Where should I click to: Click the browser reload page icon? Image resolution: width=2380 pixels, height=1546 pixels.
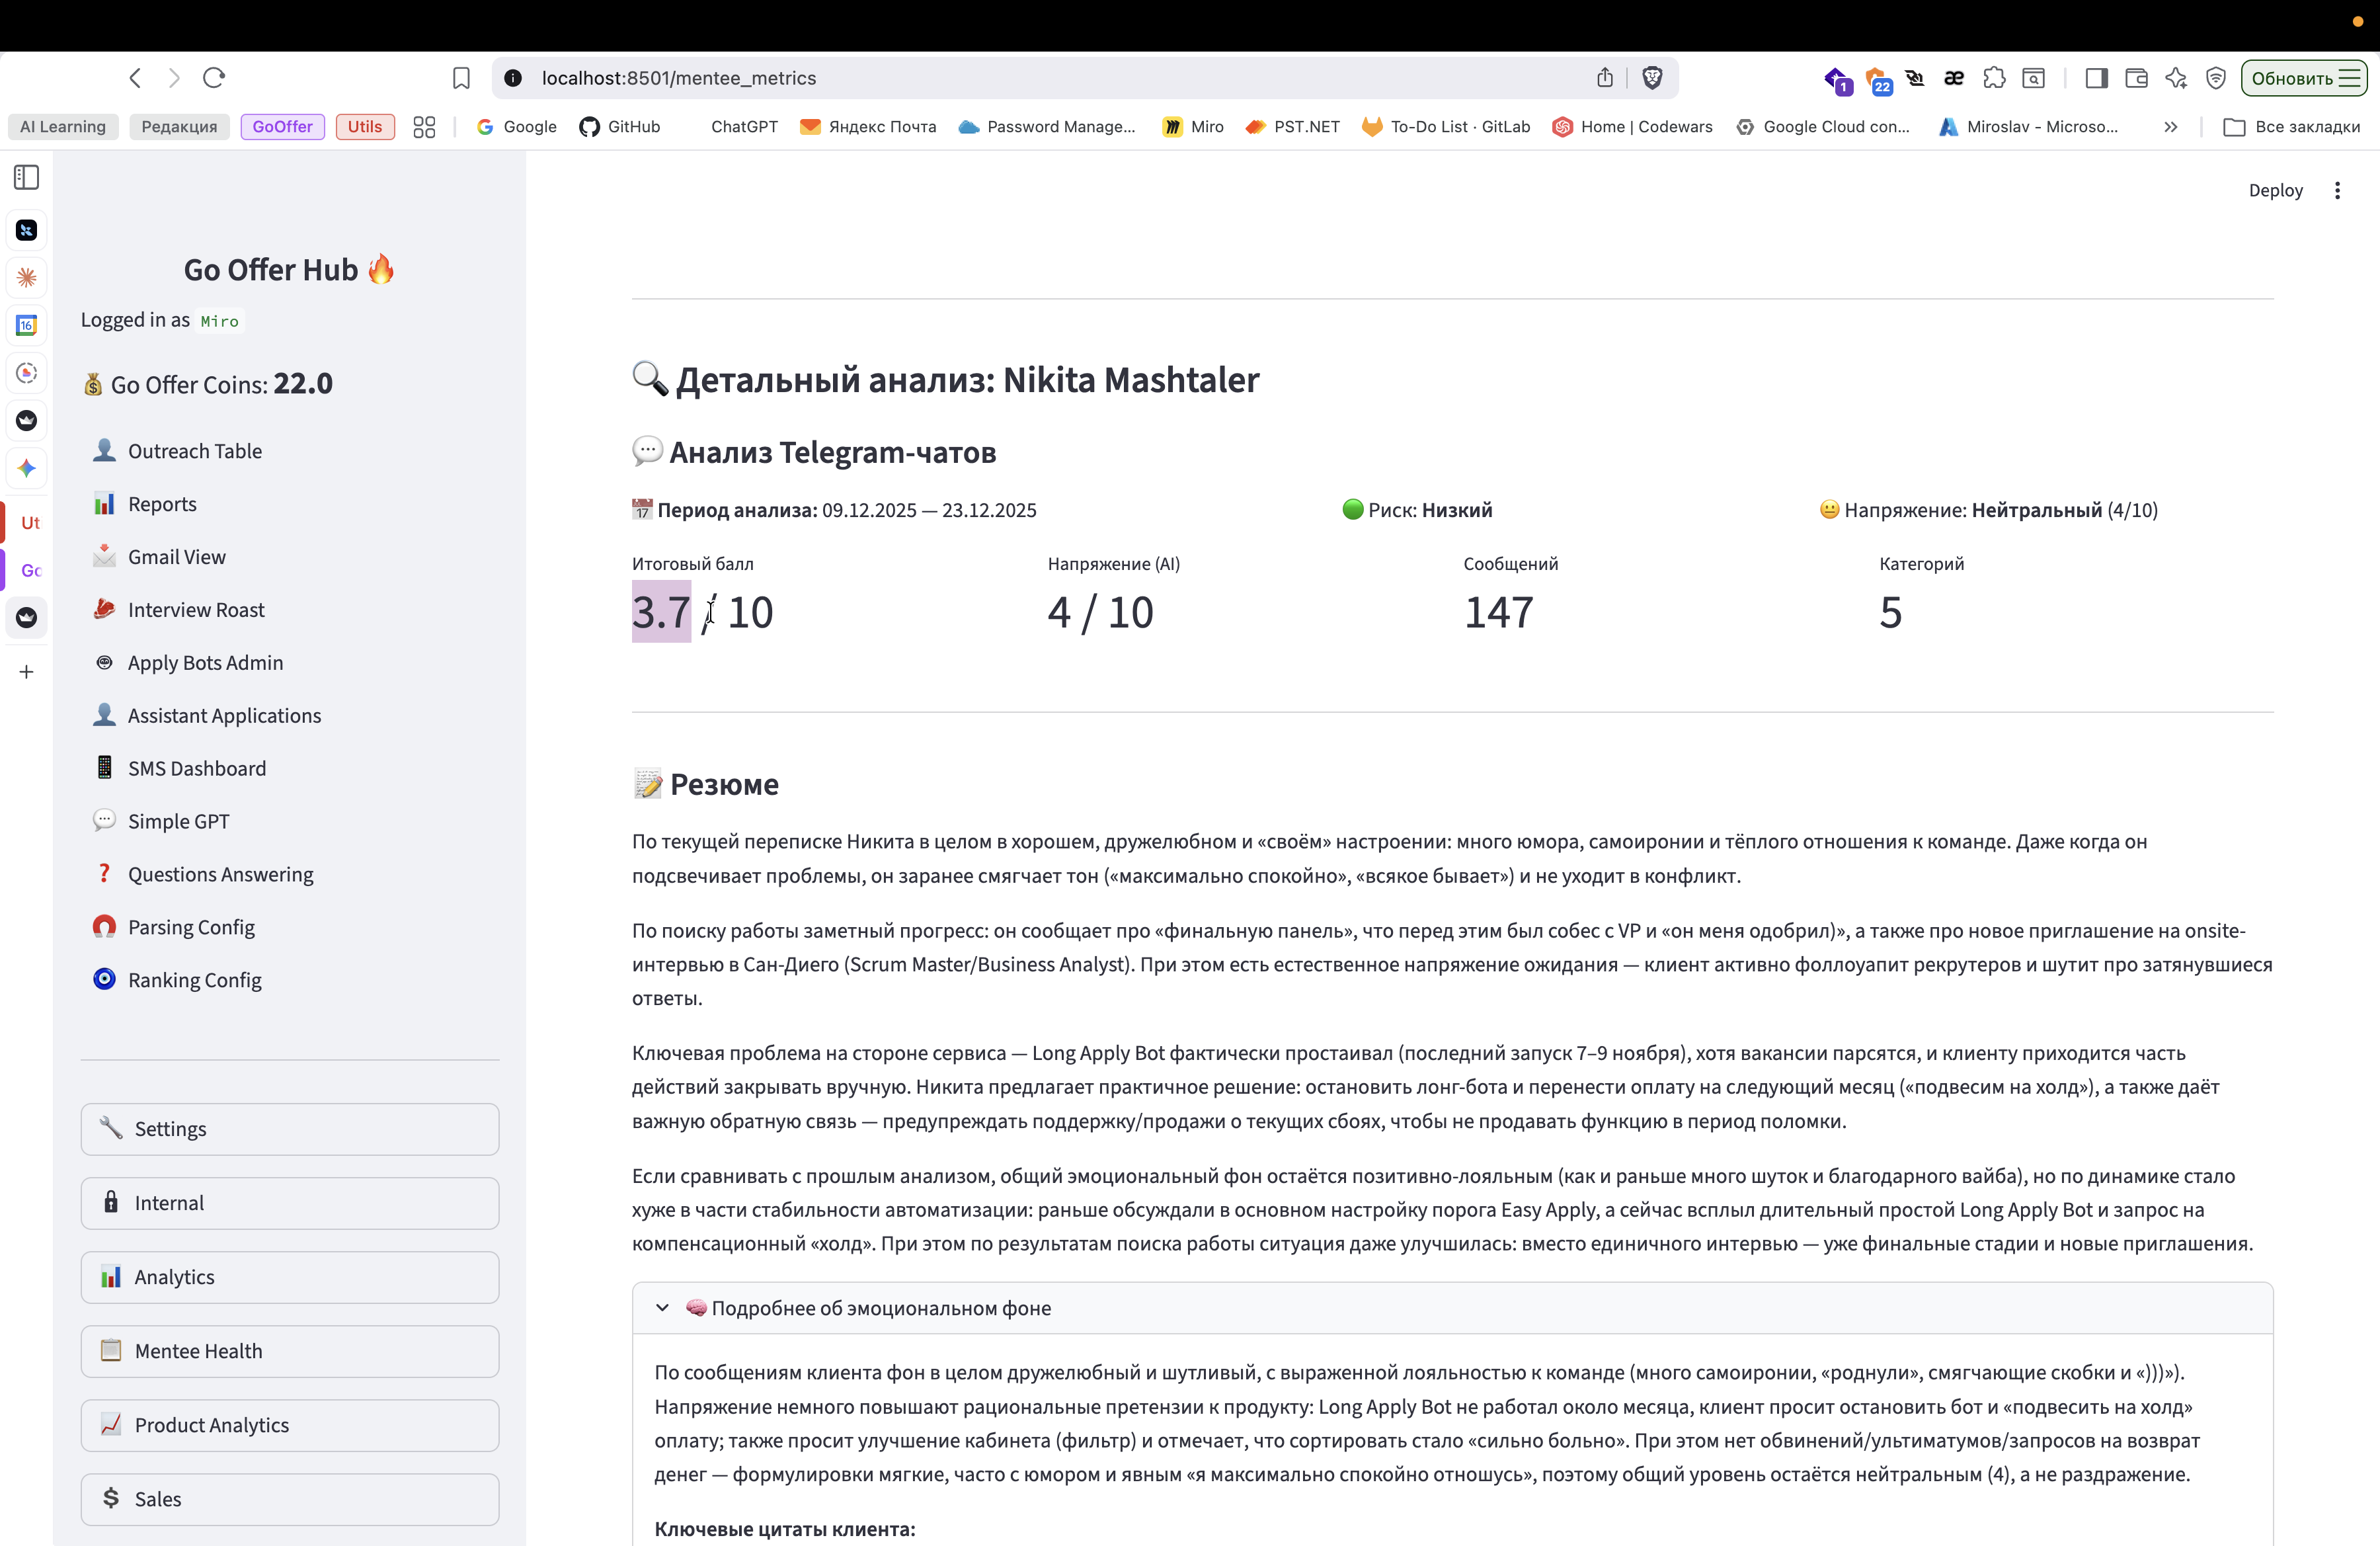214,78
